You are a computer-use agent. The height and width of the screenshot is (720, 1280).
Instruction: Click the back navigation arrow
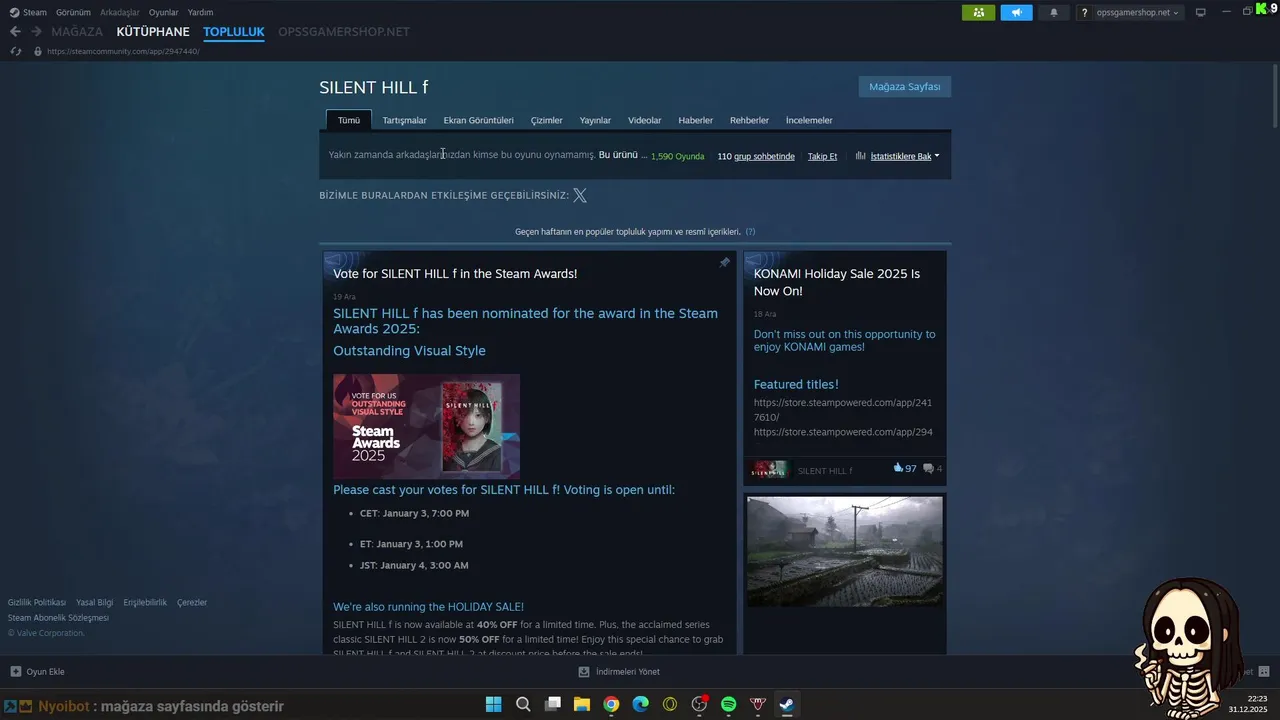(x=15, y=32)
